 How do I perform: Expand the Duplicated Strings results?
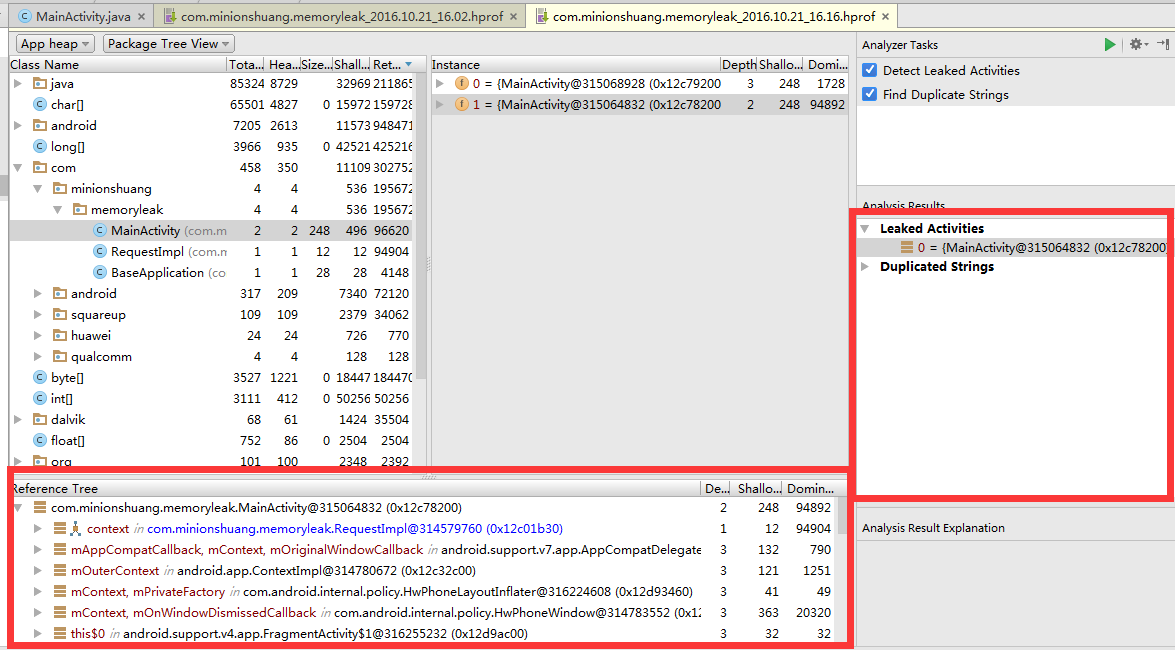[866, 267]
